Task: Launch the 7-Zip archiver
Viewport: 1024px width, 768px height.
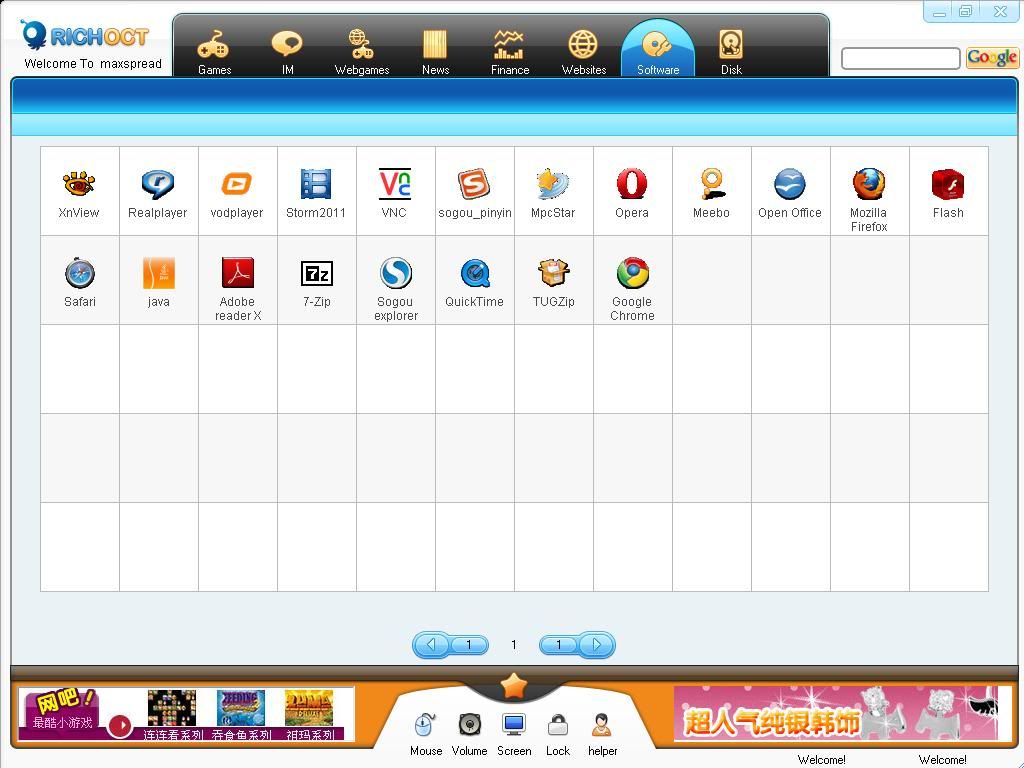Action: (x=317, y=274)
